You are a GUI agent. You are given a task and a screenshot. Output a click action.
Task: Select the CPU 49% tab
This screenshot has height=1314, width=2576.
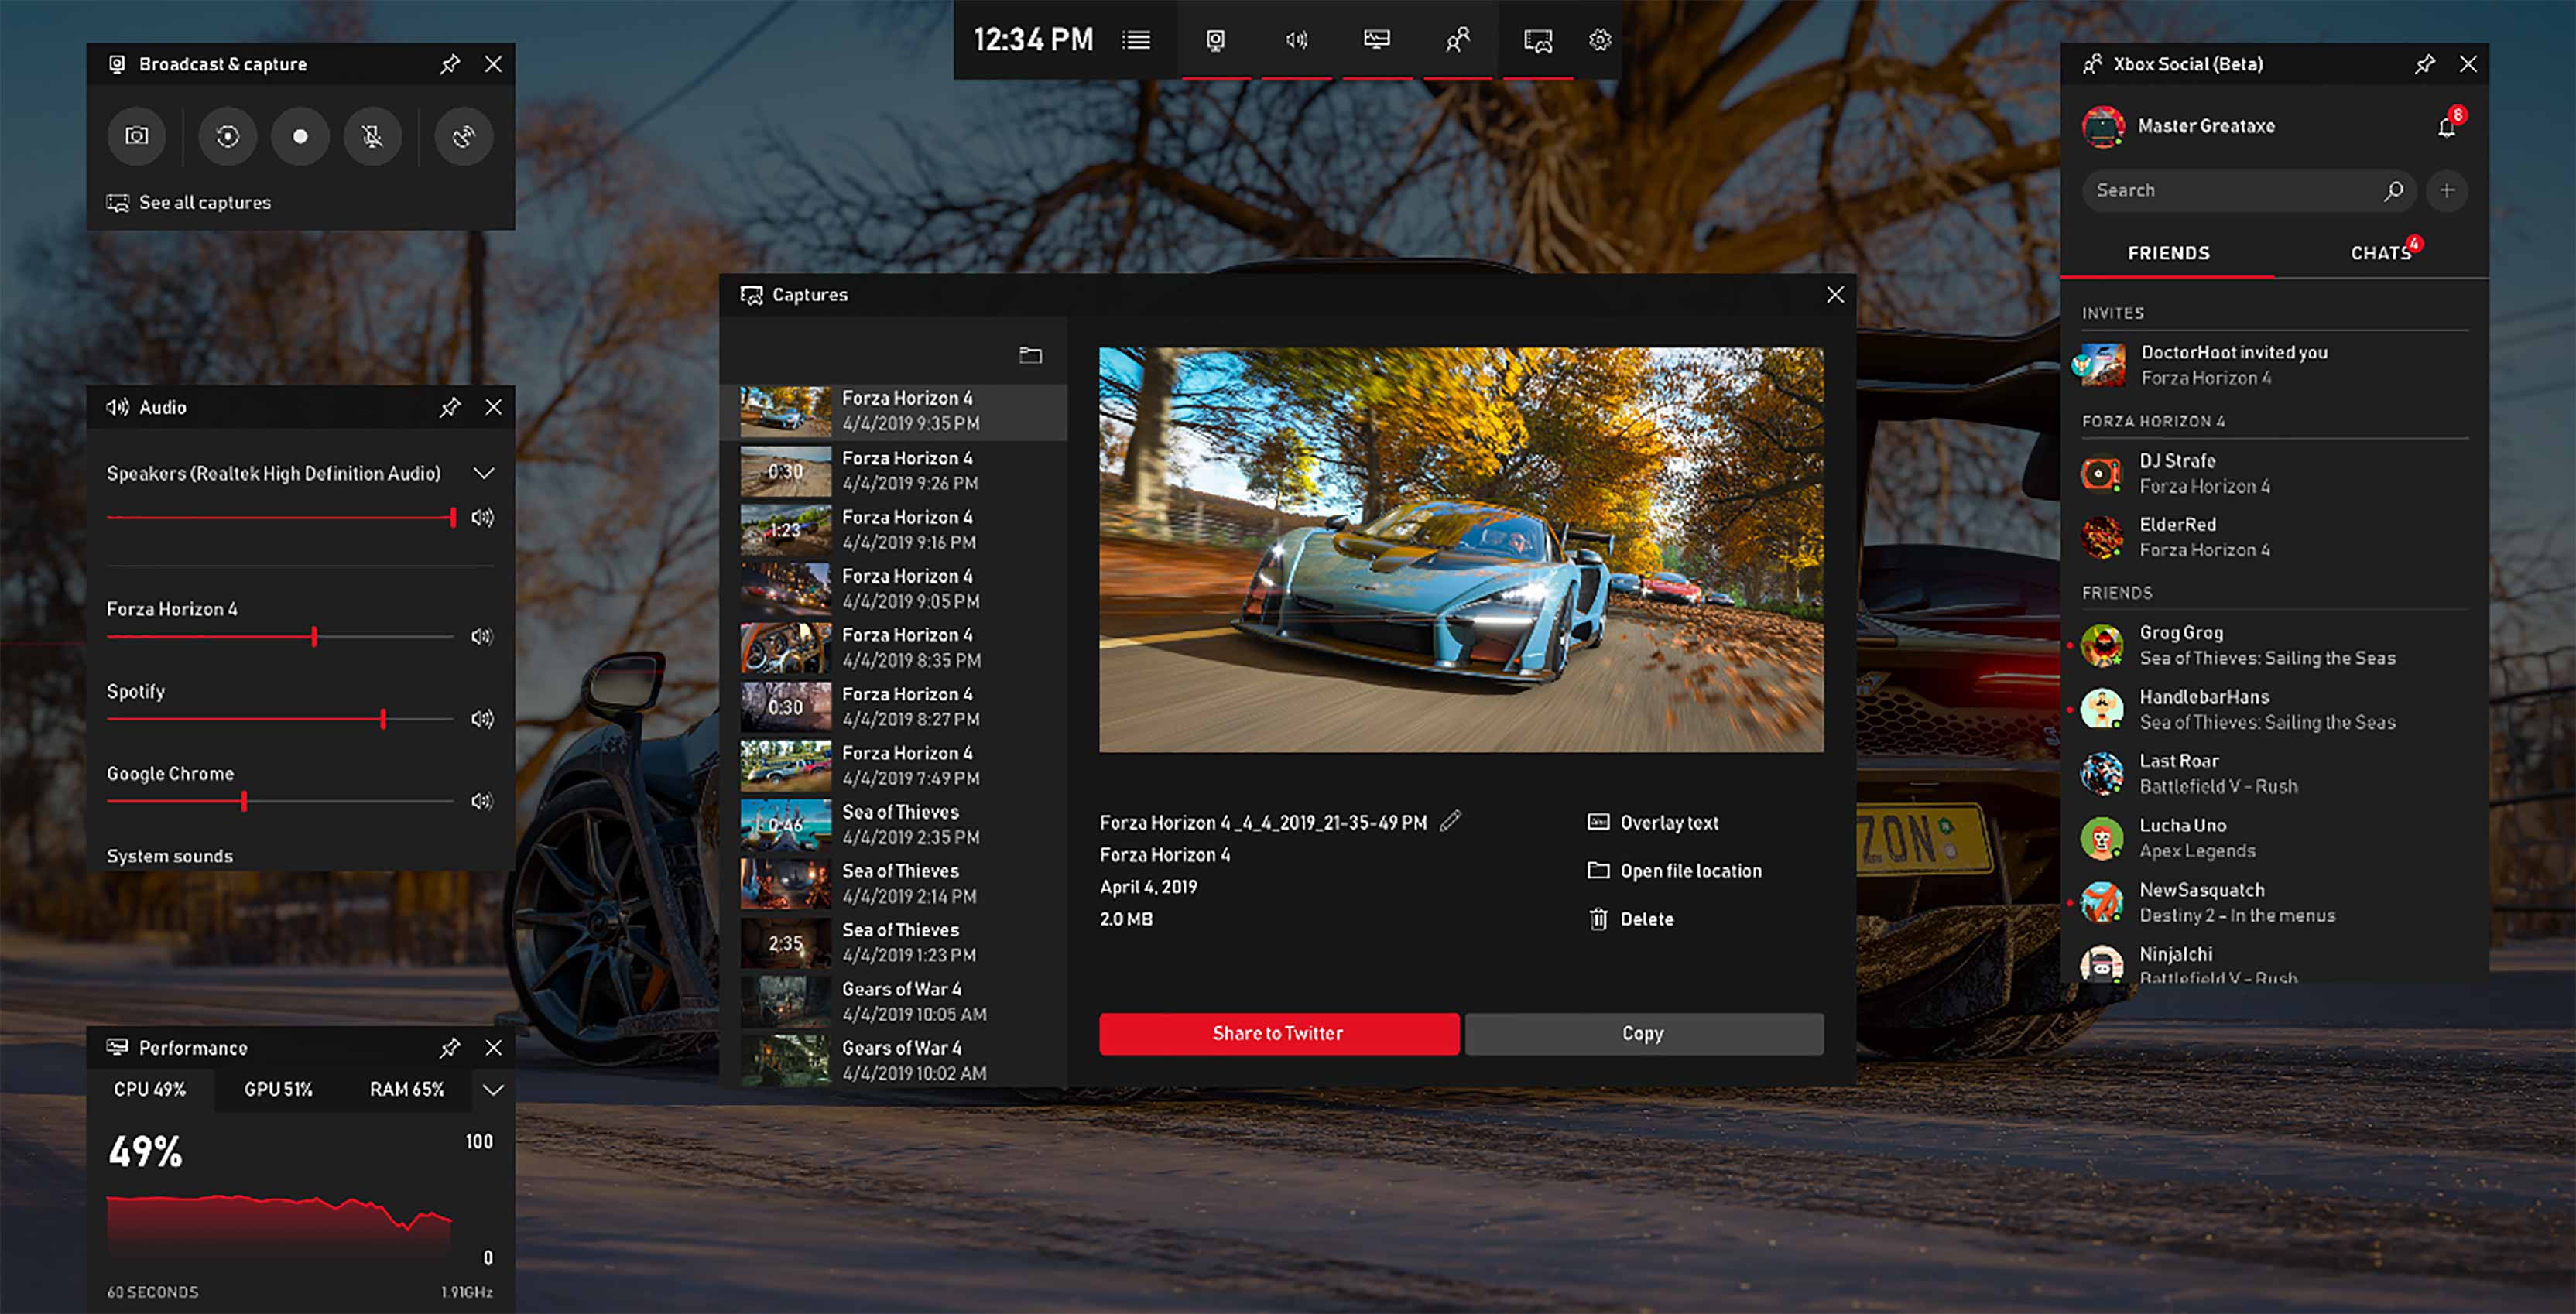150,1089
